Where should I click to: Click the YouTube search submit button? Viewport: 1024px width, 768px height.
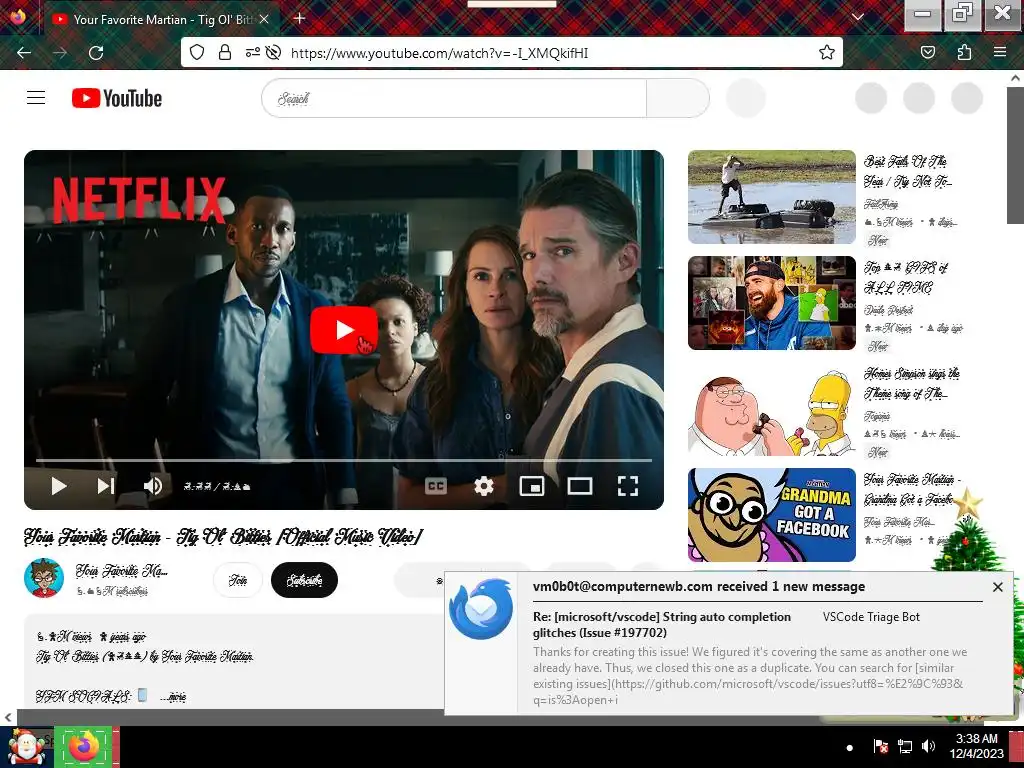677,99
